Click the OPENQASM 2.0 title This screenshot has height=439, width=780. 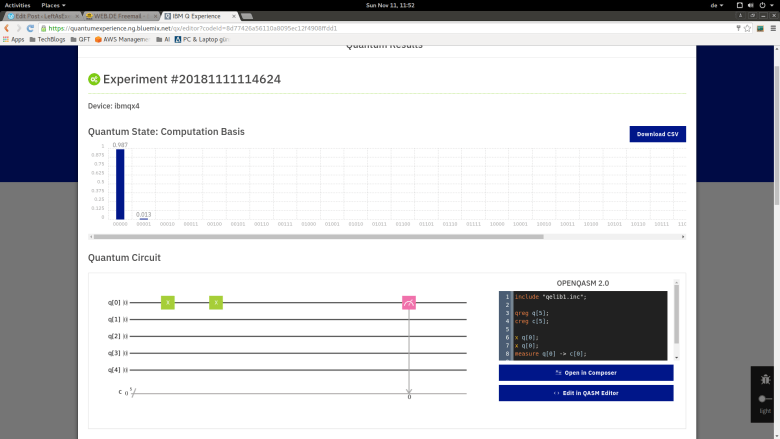point(583,283)
